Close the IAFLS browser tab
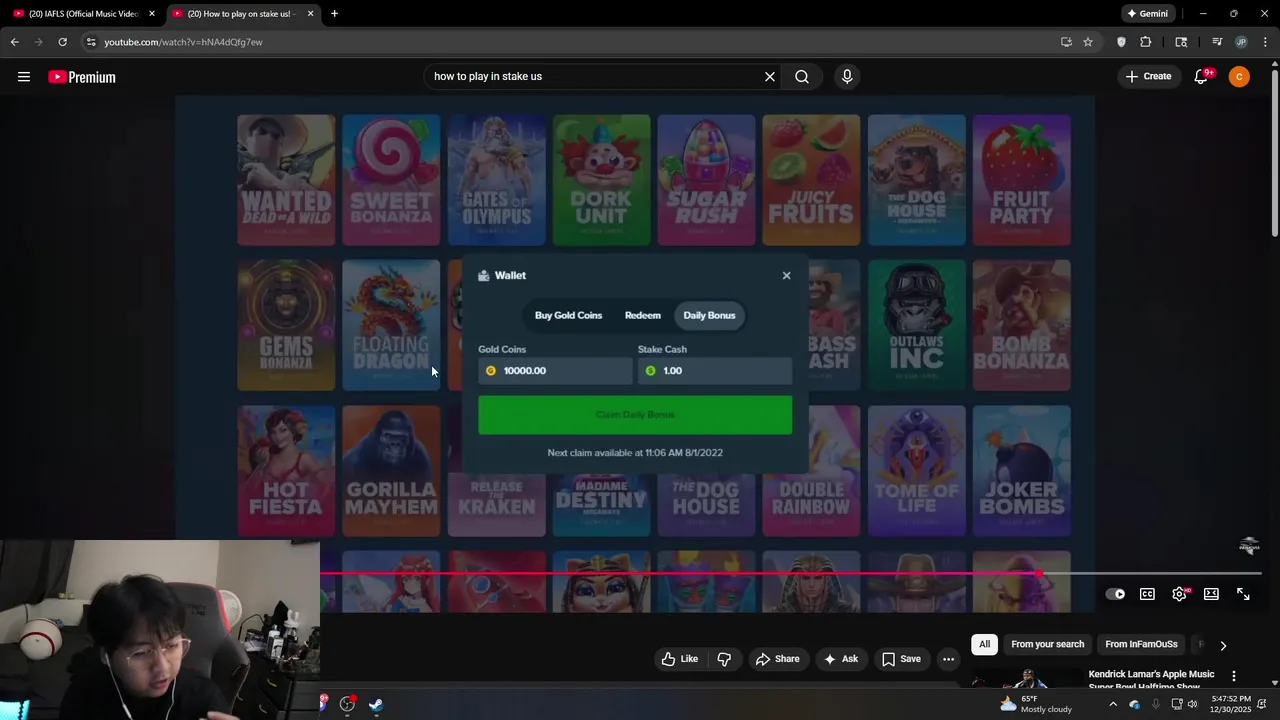The height and width of the screenshot is (720, 1280). tap(152, 14)
